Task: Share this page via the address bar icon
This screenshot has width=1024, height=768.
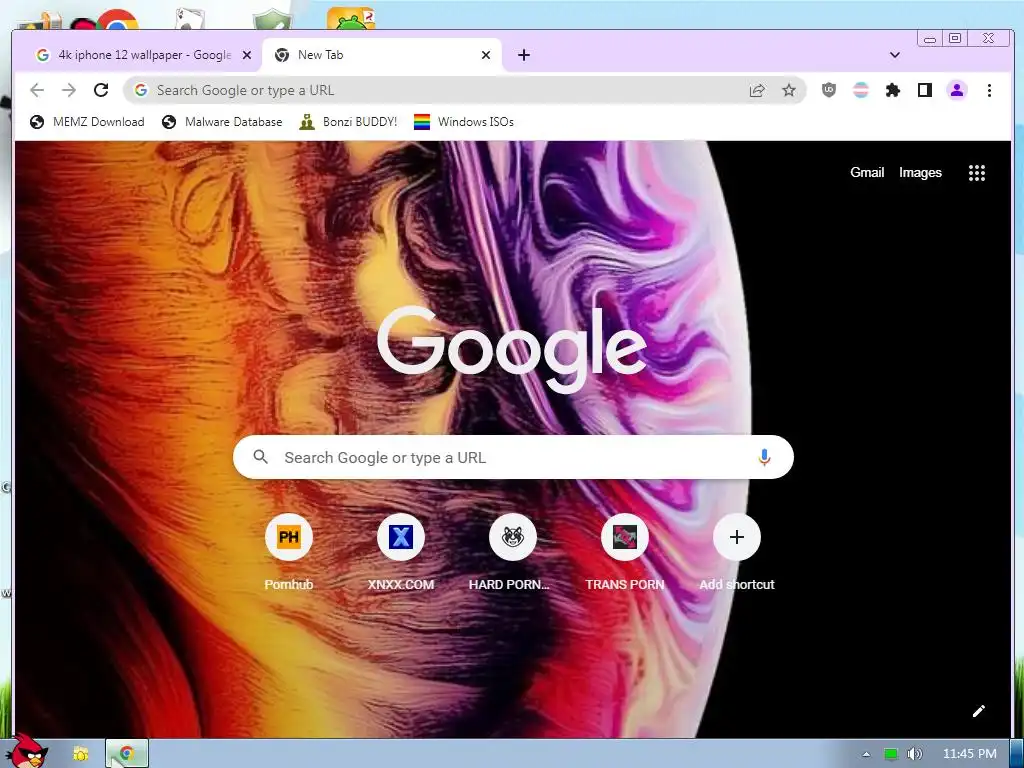Action: (x=757, y=90)
